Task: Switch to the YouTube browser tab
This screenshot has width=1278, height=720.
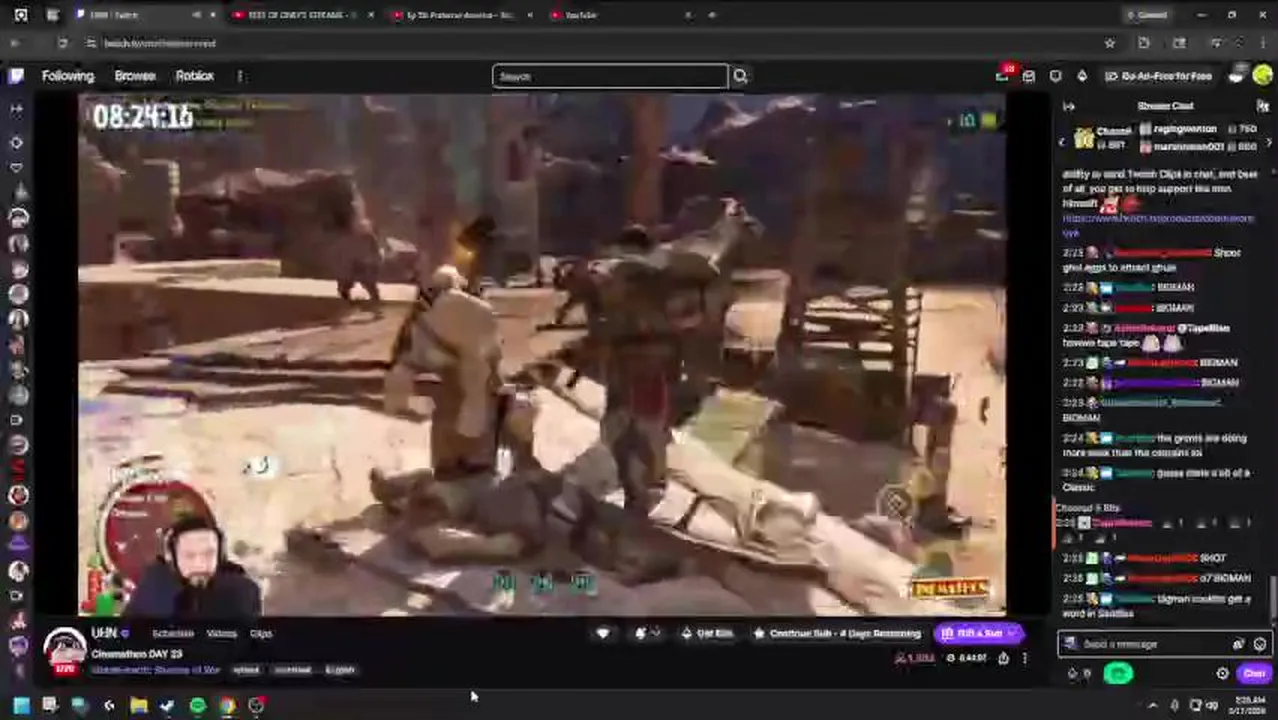Action: click(x=620, y=15)
